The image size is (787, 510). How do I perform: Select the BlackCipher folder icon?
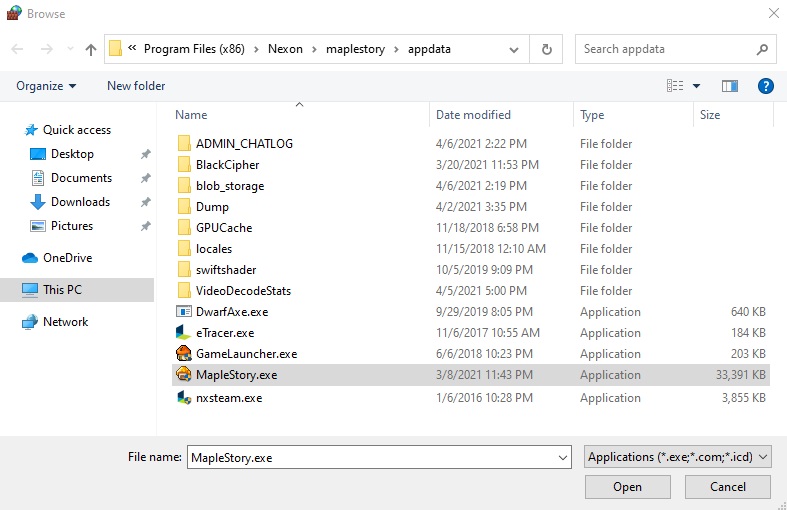coord(184,165)
